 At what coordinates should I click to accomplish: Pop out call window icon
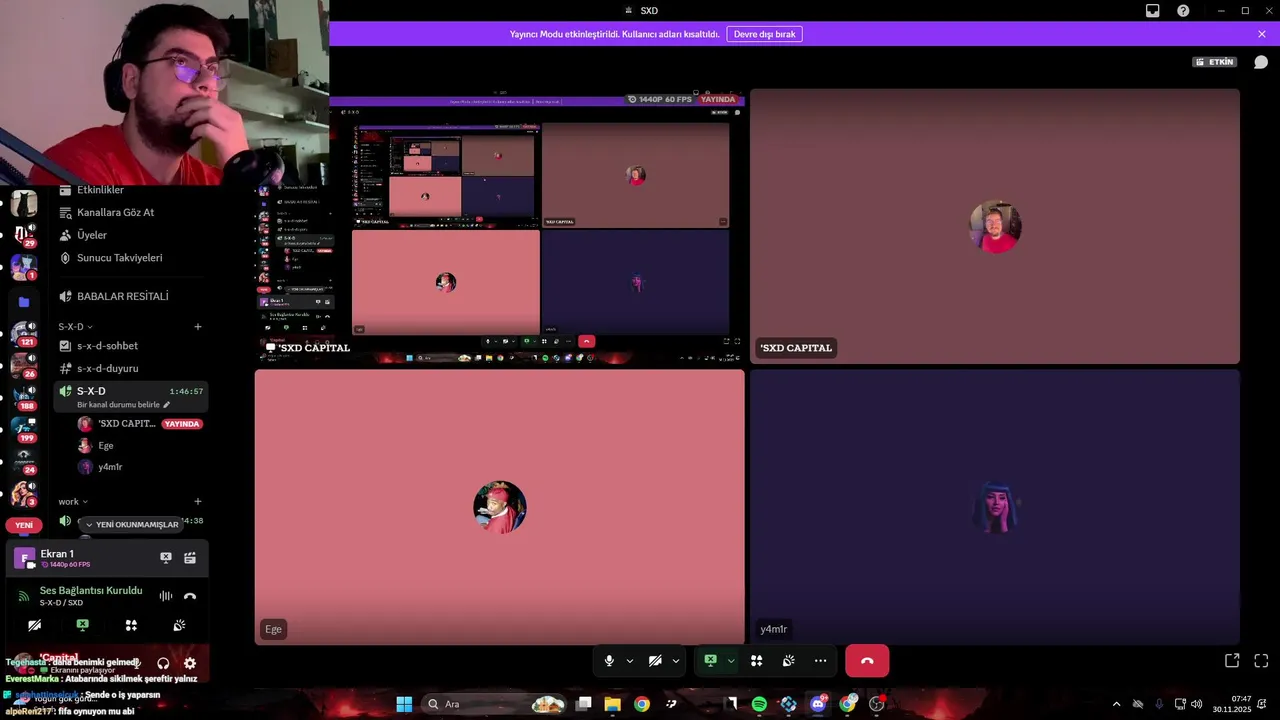1232,661
